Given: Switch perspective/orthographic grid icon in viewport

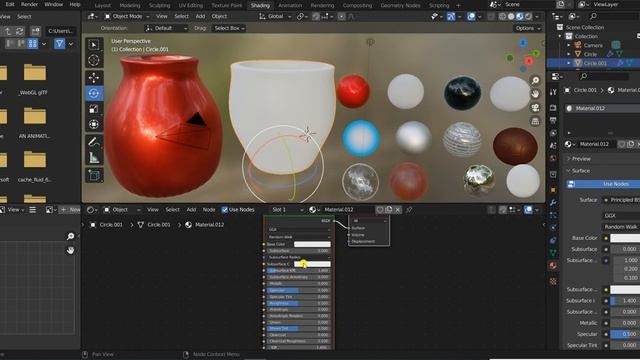Looking at the screenshot, I should [535, 121].
